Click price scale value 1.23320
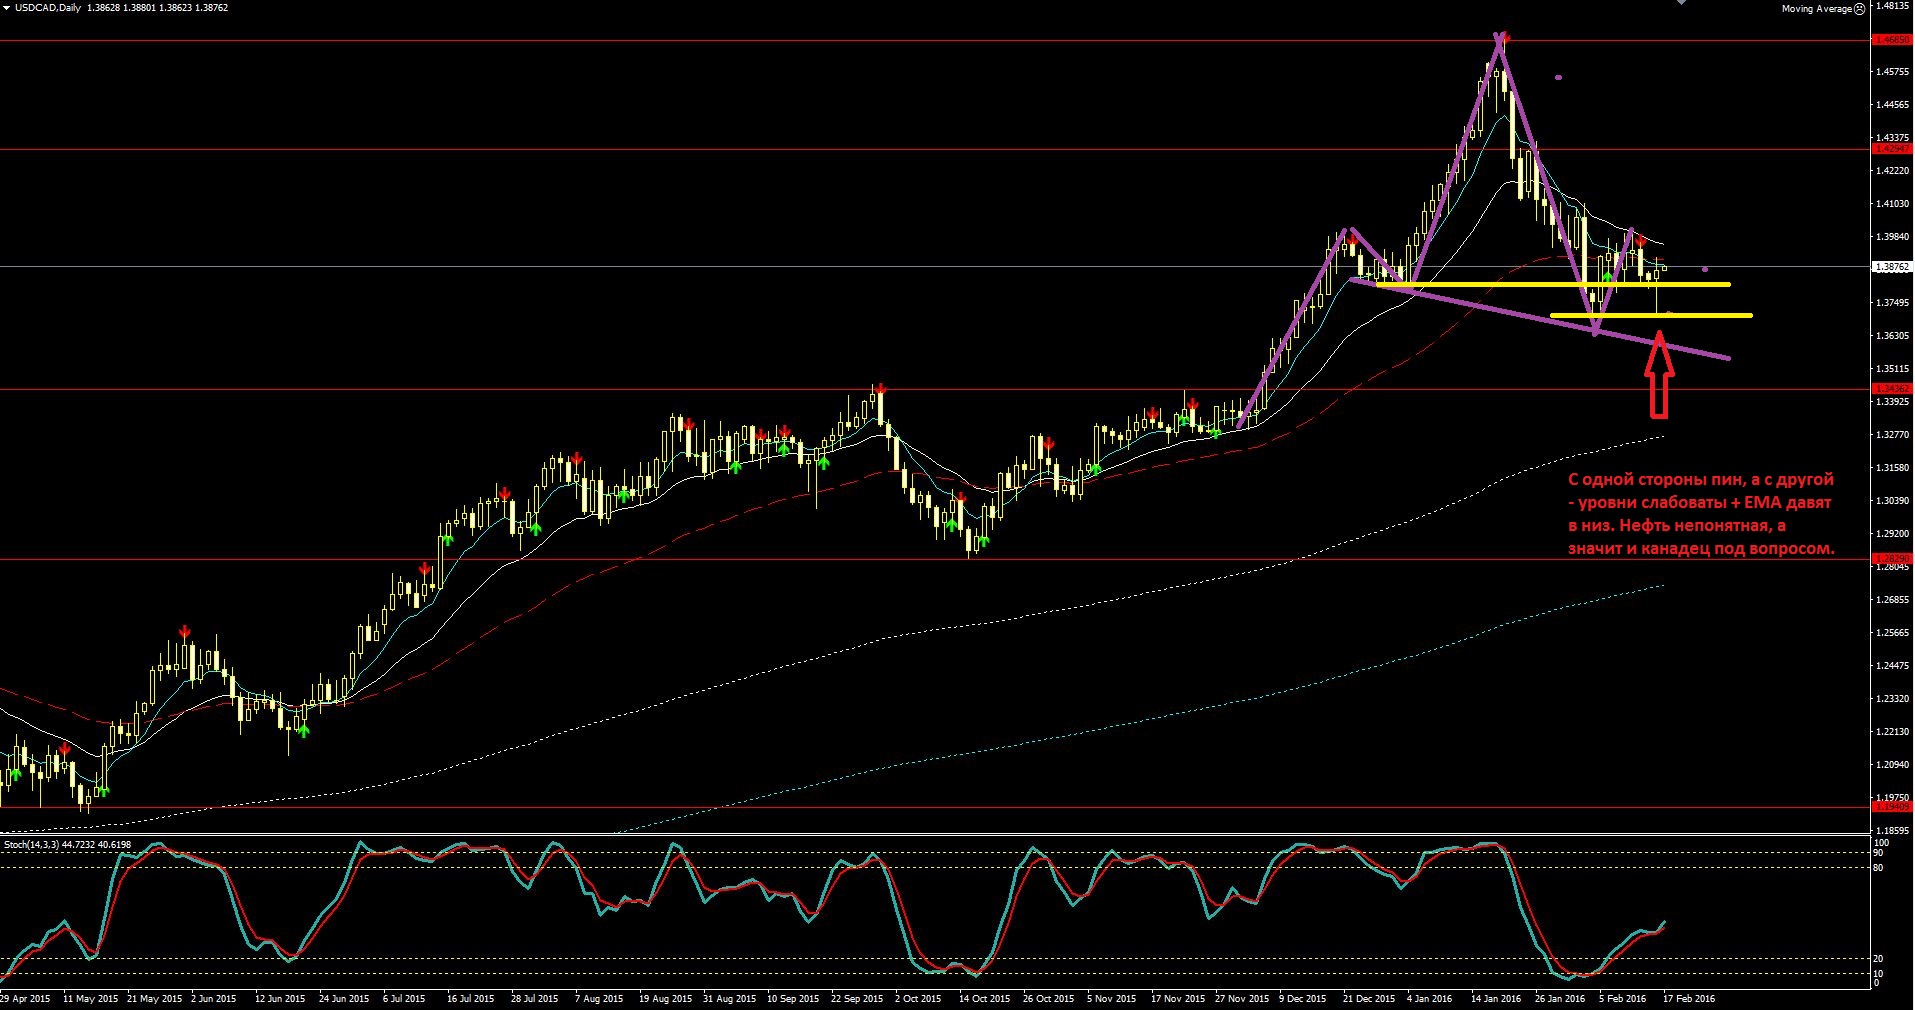The width and height of the screenshot is (1915, 1010). point(1891,699)
